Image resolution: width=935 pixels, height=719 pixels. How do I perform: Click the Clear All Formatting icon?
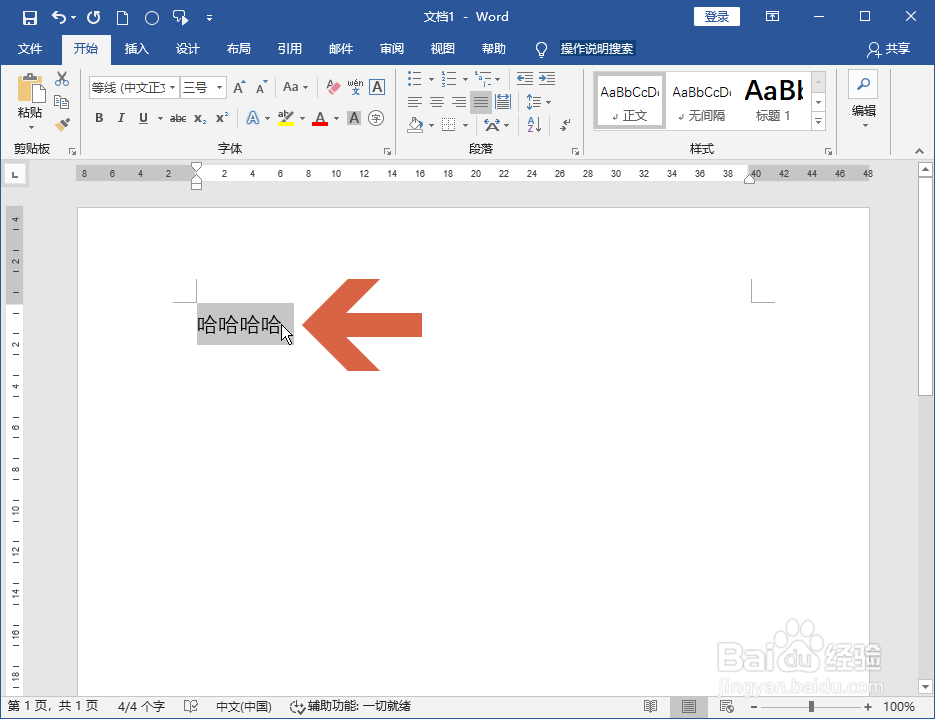pos(332,87)
